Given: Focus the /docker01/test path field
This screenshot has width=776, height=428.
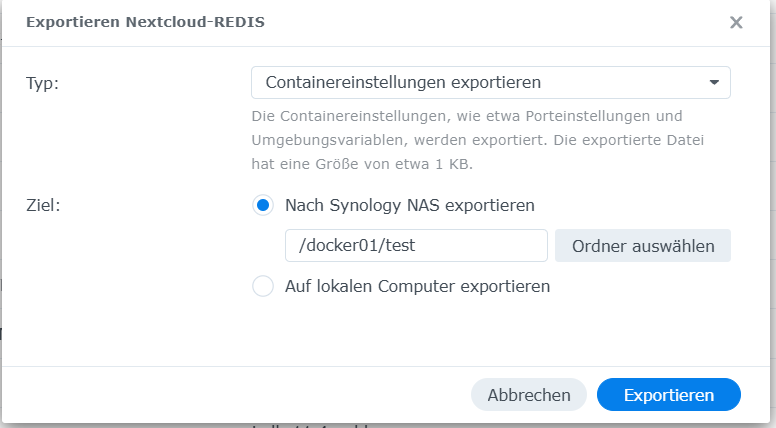Looking at the screenshot, I should coord(415,246).
